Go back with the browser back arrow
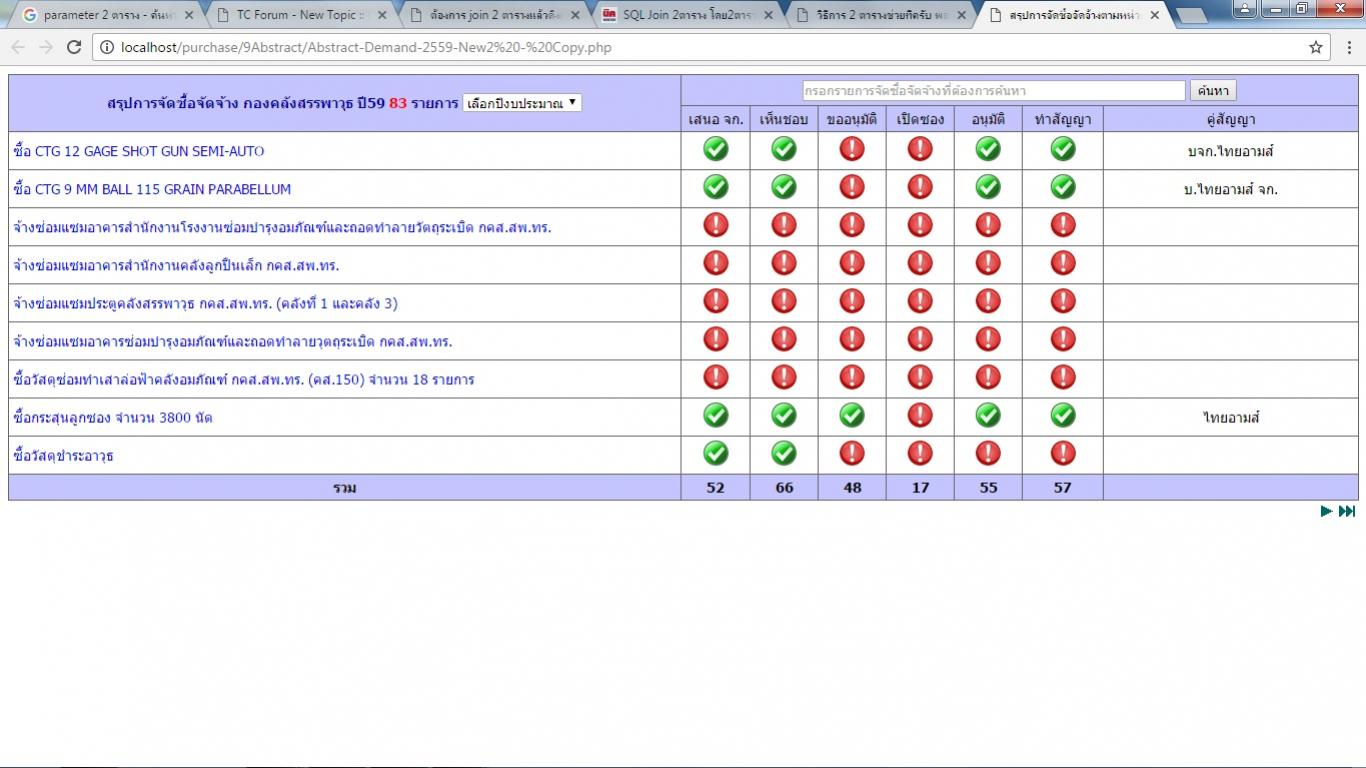 tap(18, 47)
